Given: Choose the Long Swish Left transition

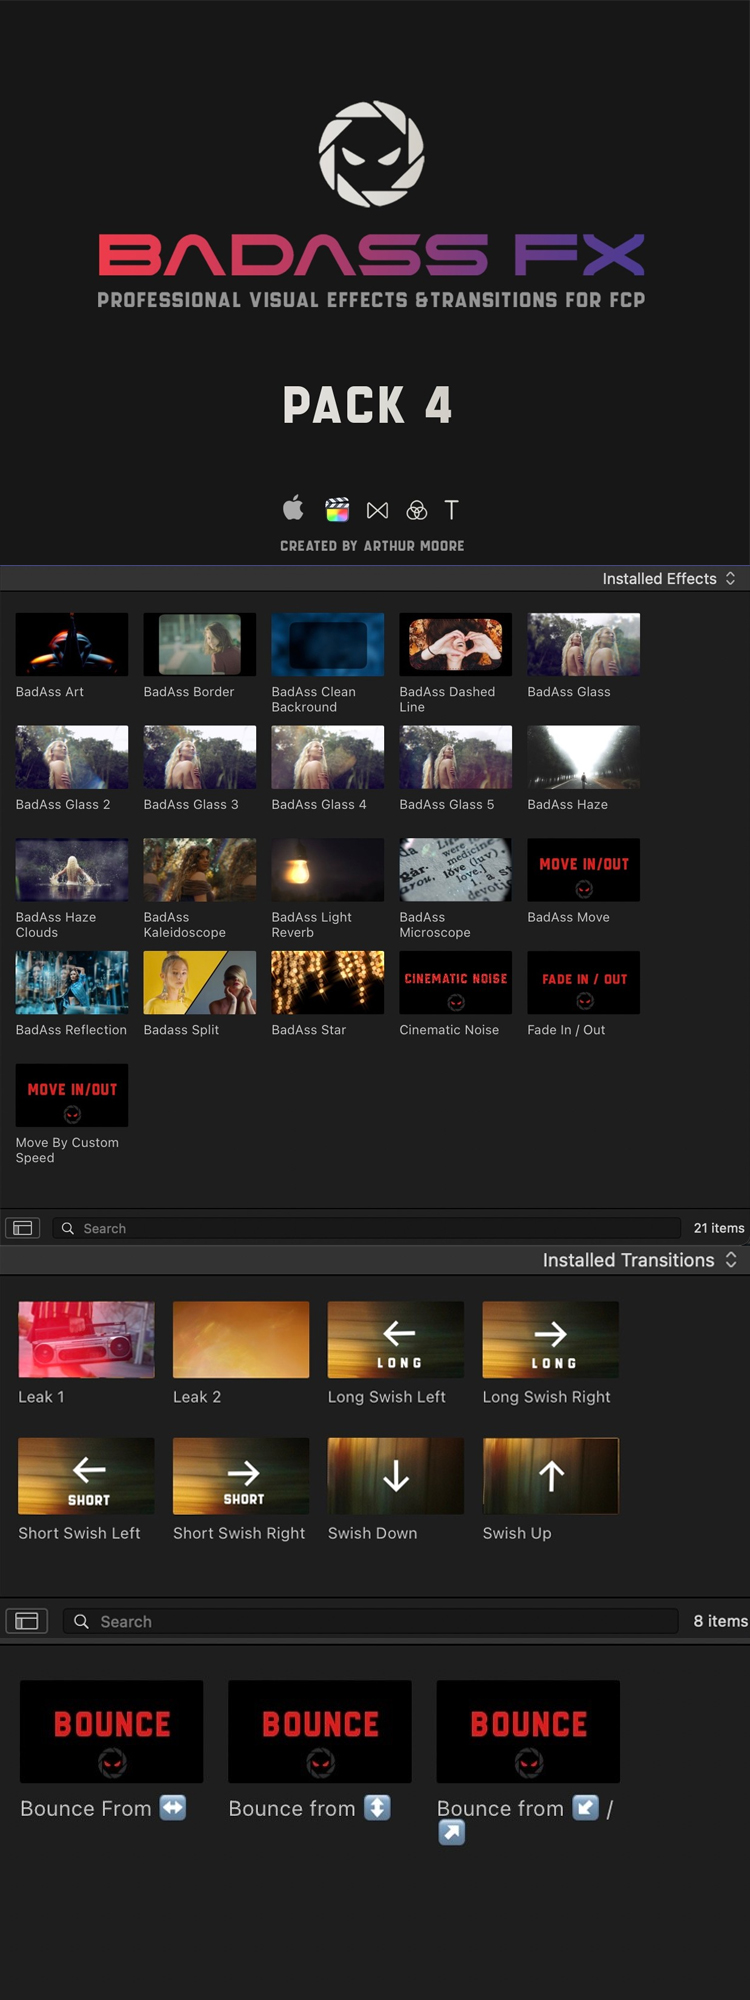Looking at the screenshot, I should point(396,1340).
